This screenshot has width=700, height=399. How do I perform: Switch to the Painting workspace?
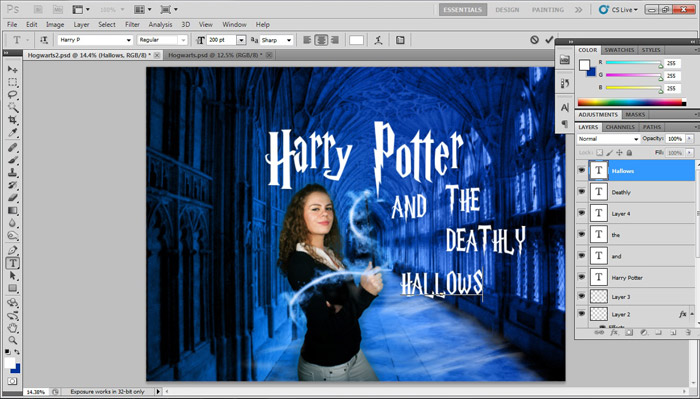click(548, 9)
